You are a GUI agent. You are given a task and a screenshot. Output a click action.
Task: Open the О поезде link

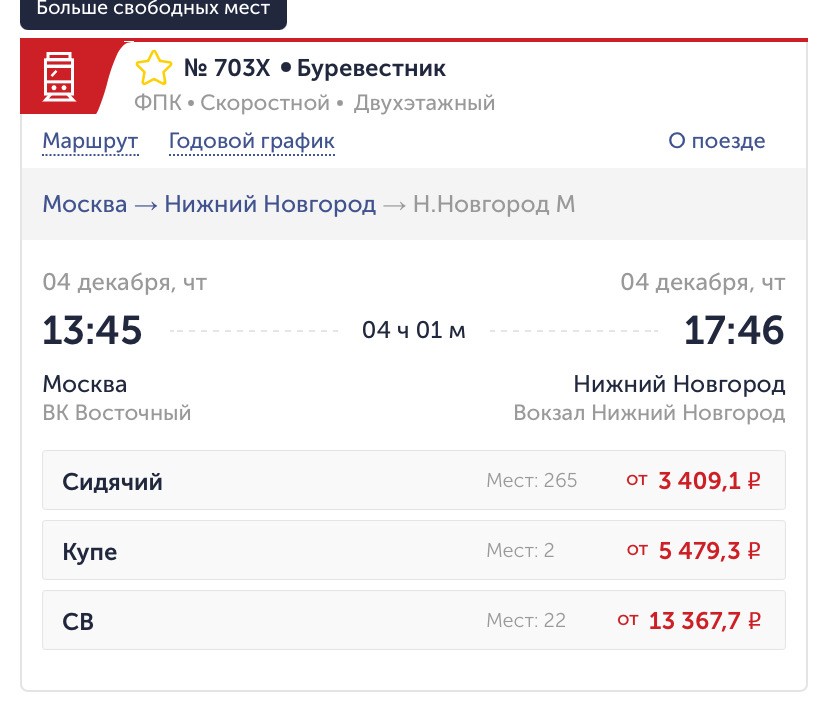717,141
